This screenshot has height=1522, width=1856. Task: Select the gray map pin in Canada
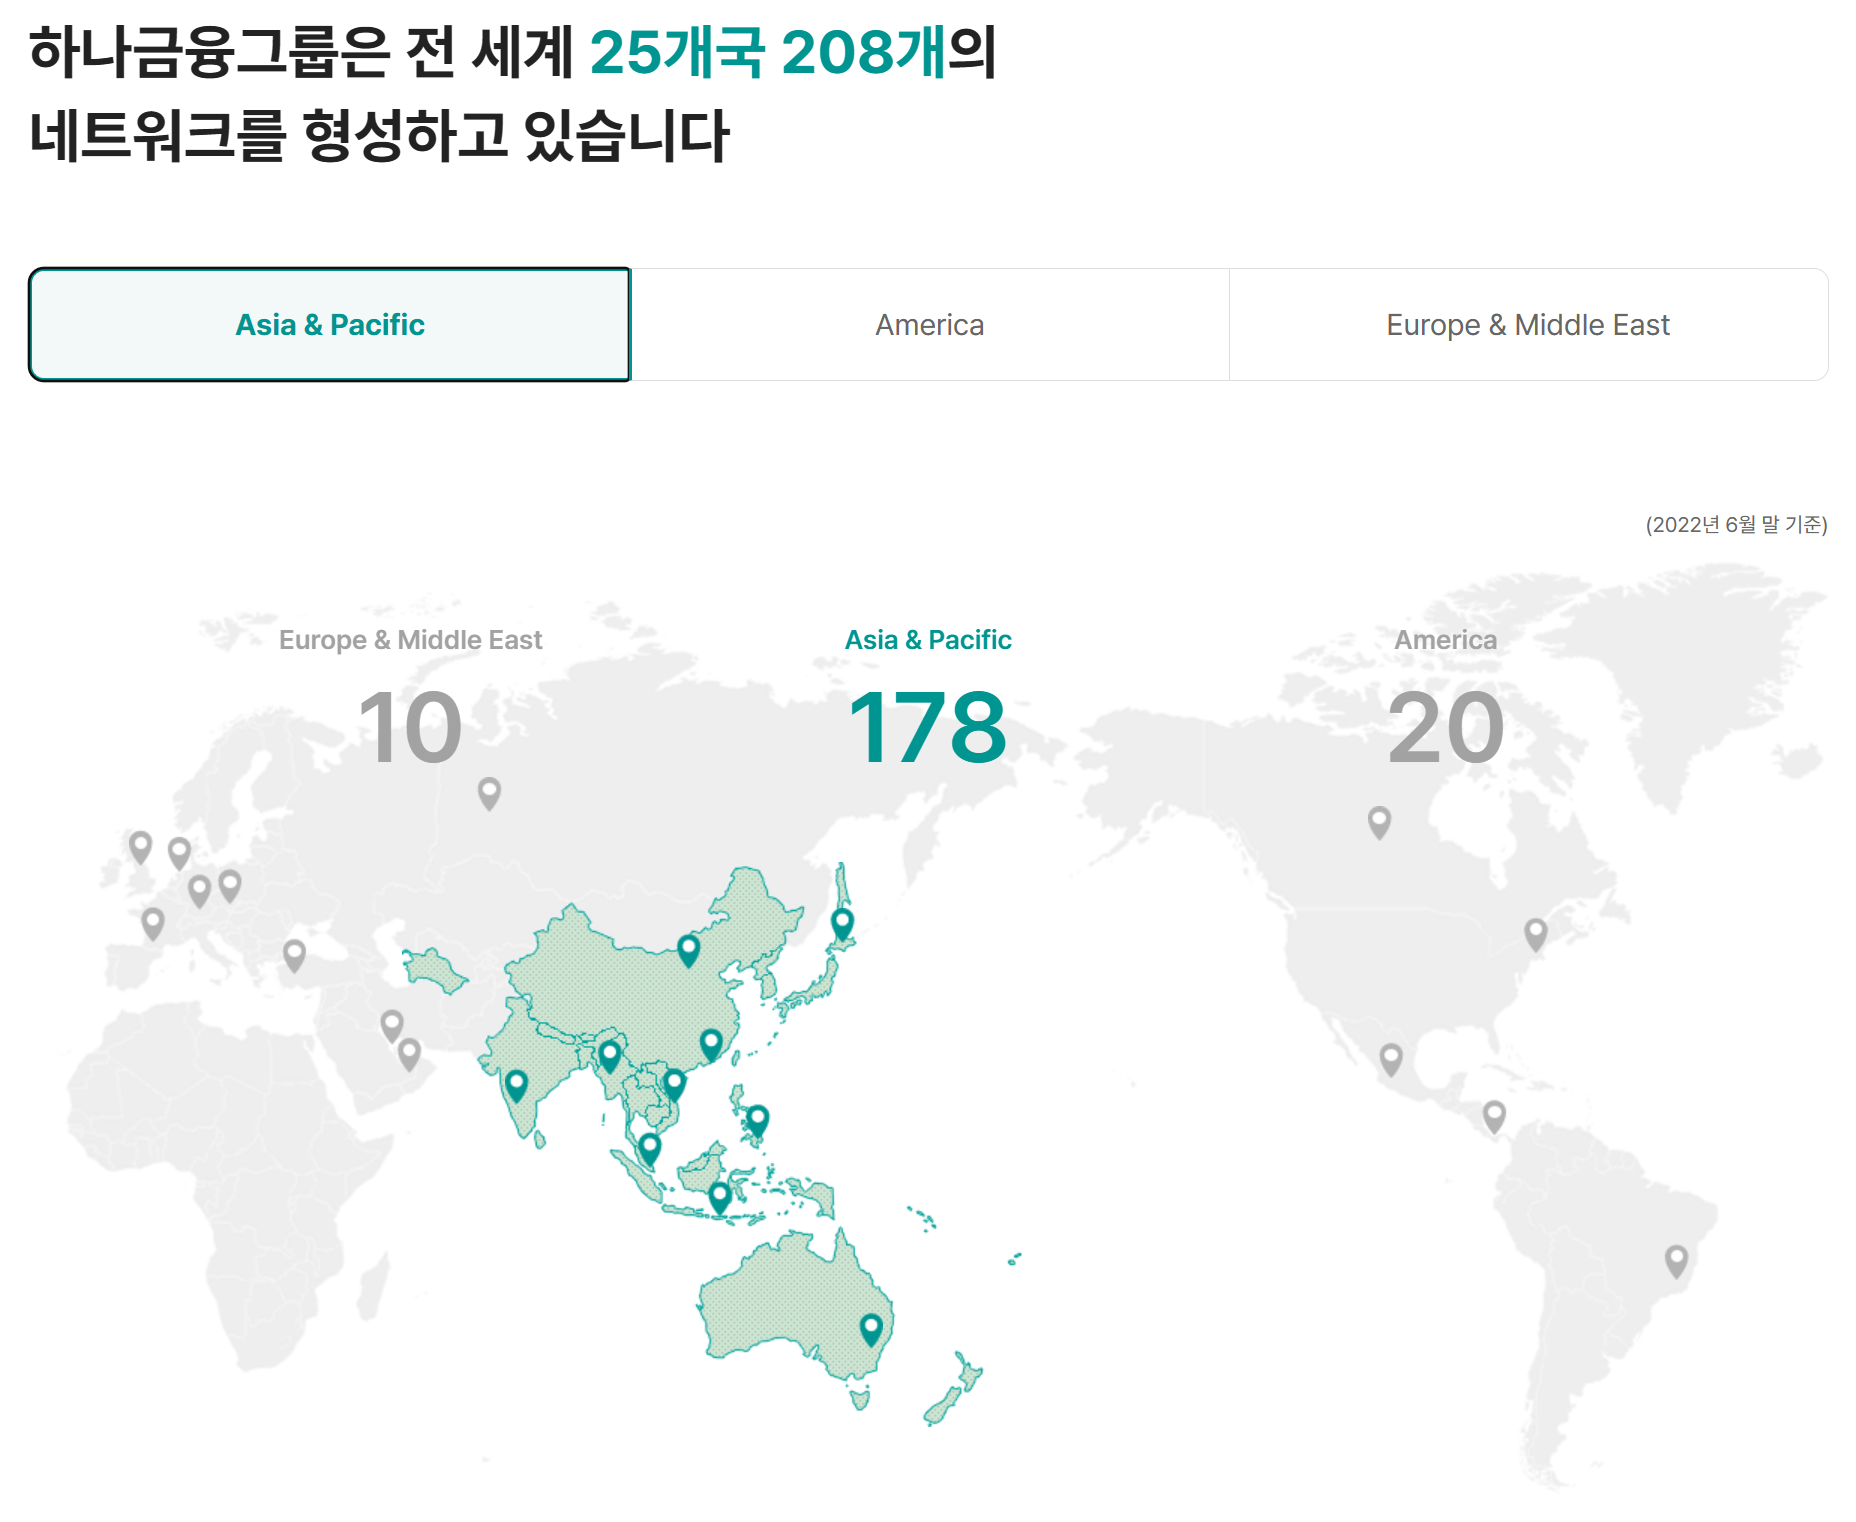tap(1379, 824)
